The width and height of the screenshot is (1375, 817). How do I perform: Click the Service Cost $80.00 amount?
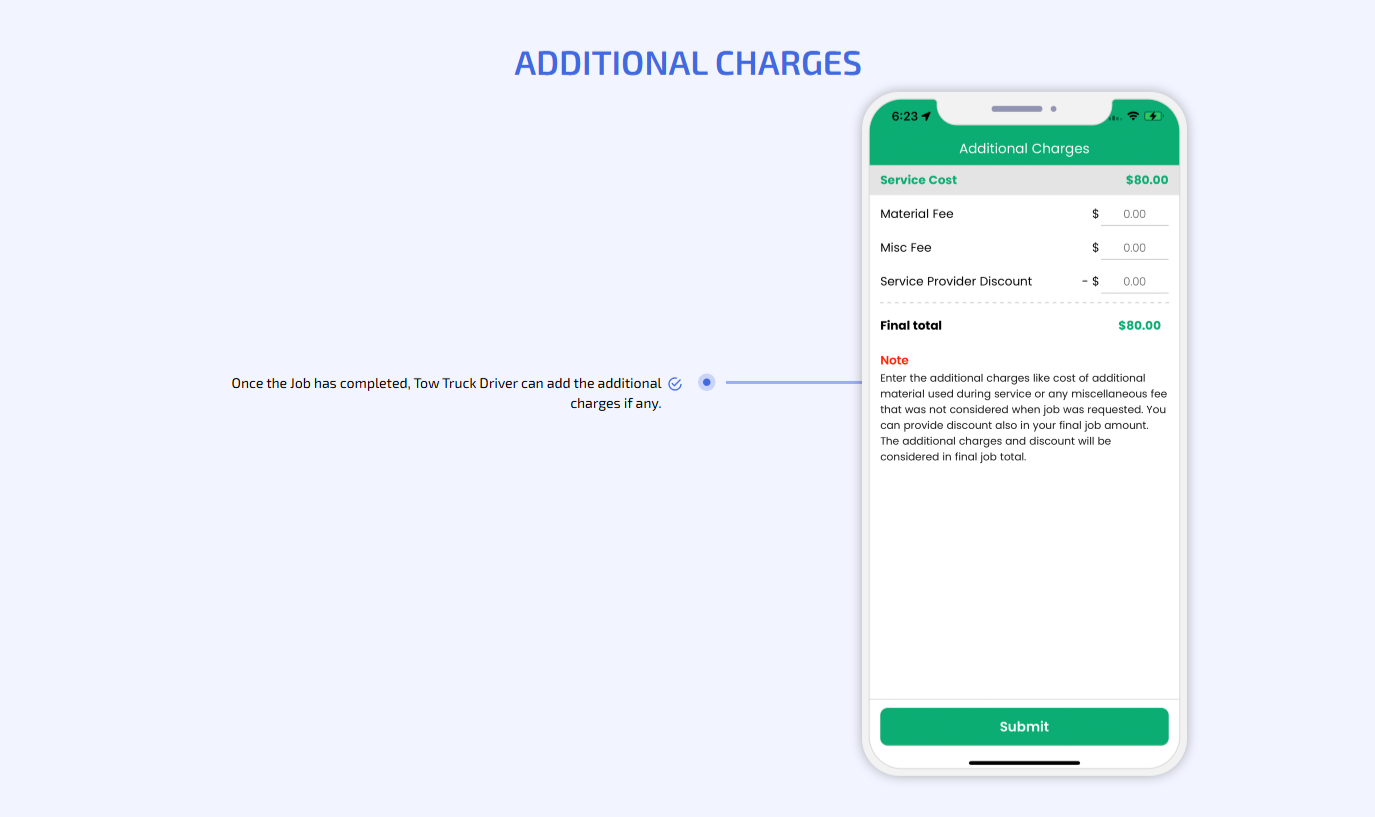[1146, 180]
